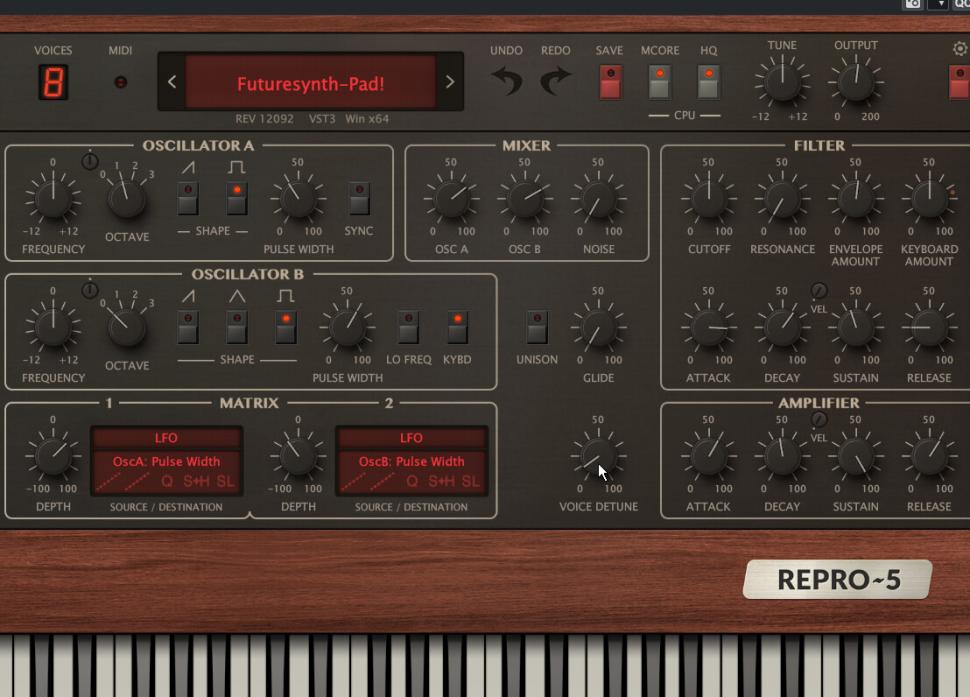Screen dimensions: 970x697
Task: Open settings via the gear icon
Action: click(960, 49)
